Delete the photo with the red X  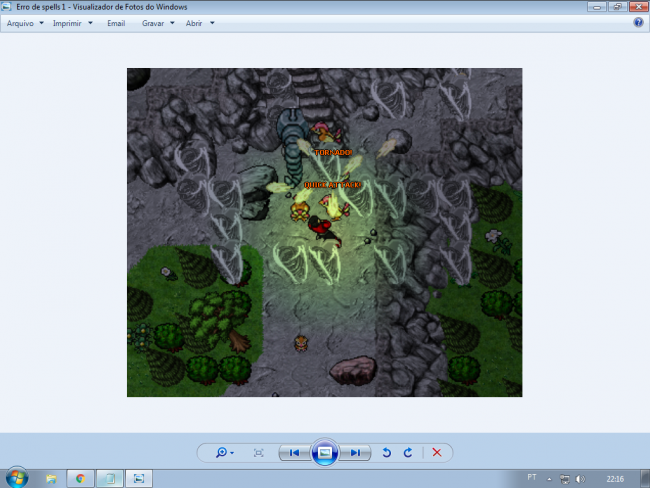437,453
